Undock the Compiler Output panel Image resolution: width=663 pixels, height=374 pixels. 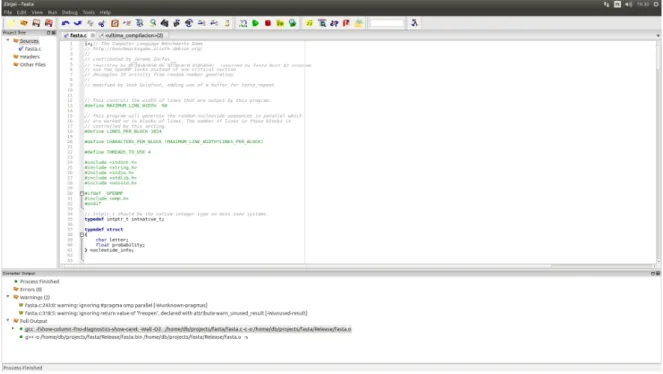(653, 273)
